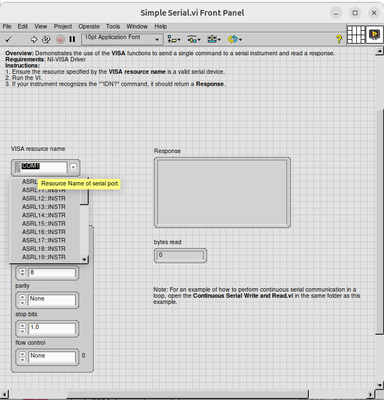Select ASRL18::INSTR from the list

(44, 249)
